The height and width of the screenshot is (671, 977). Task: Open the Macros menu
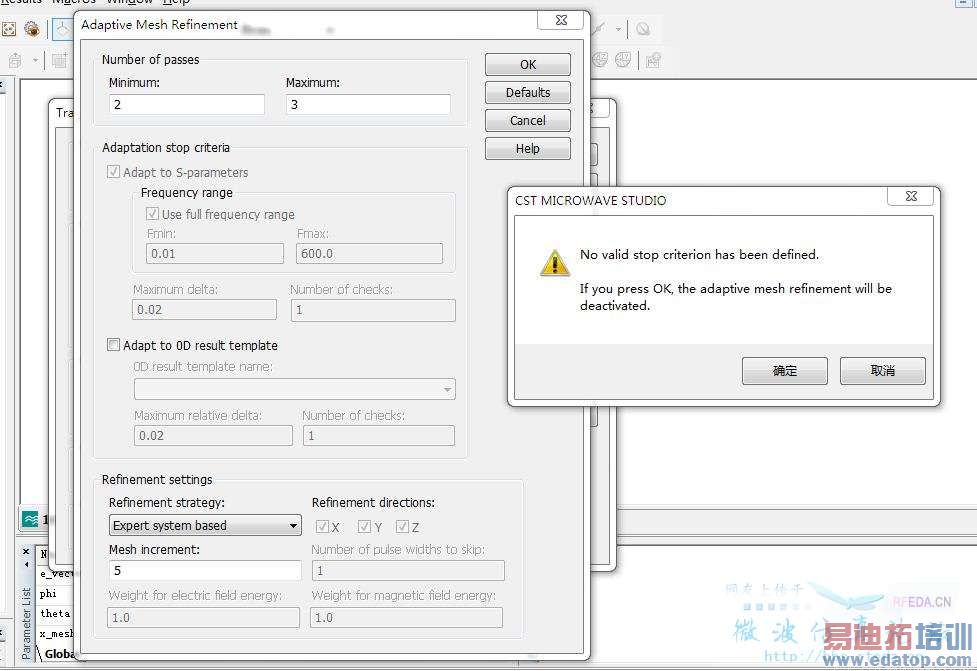pos(74,2)
